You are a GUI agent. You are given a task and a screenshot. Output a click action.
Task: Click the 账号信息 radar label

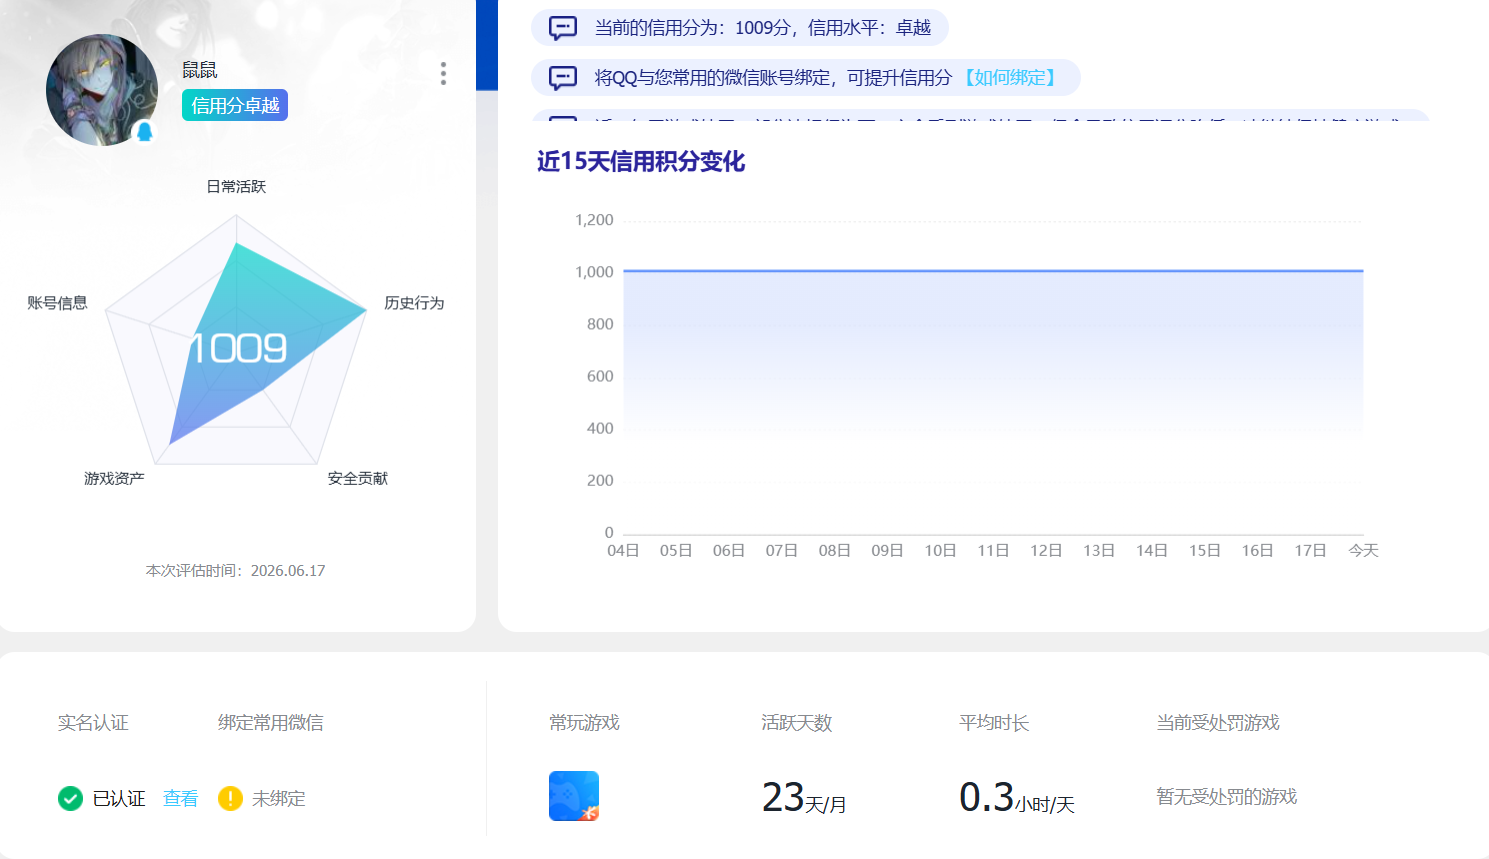pos(57,303)
